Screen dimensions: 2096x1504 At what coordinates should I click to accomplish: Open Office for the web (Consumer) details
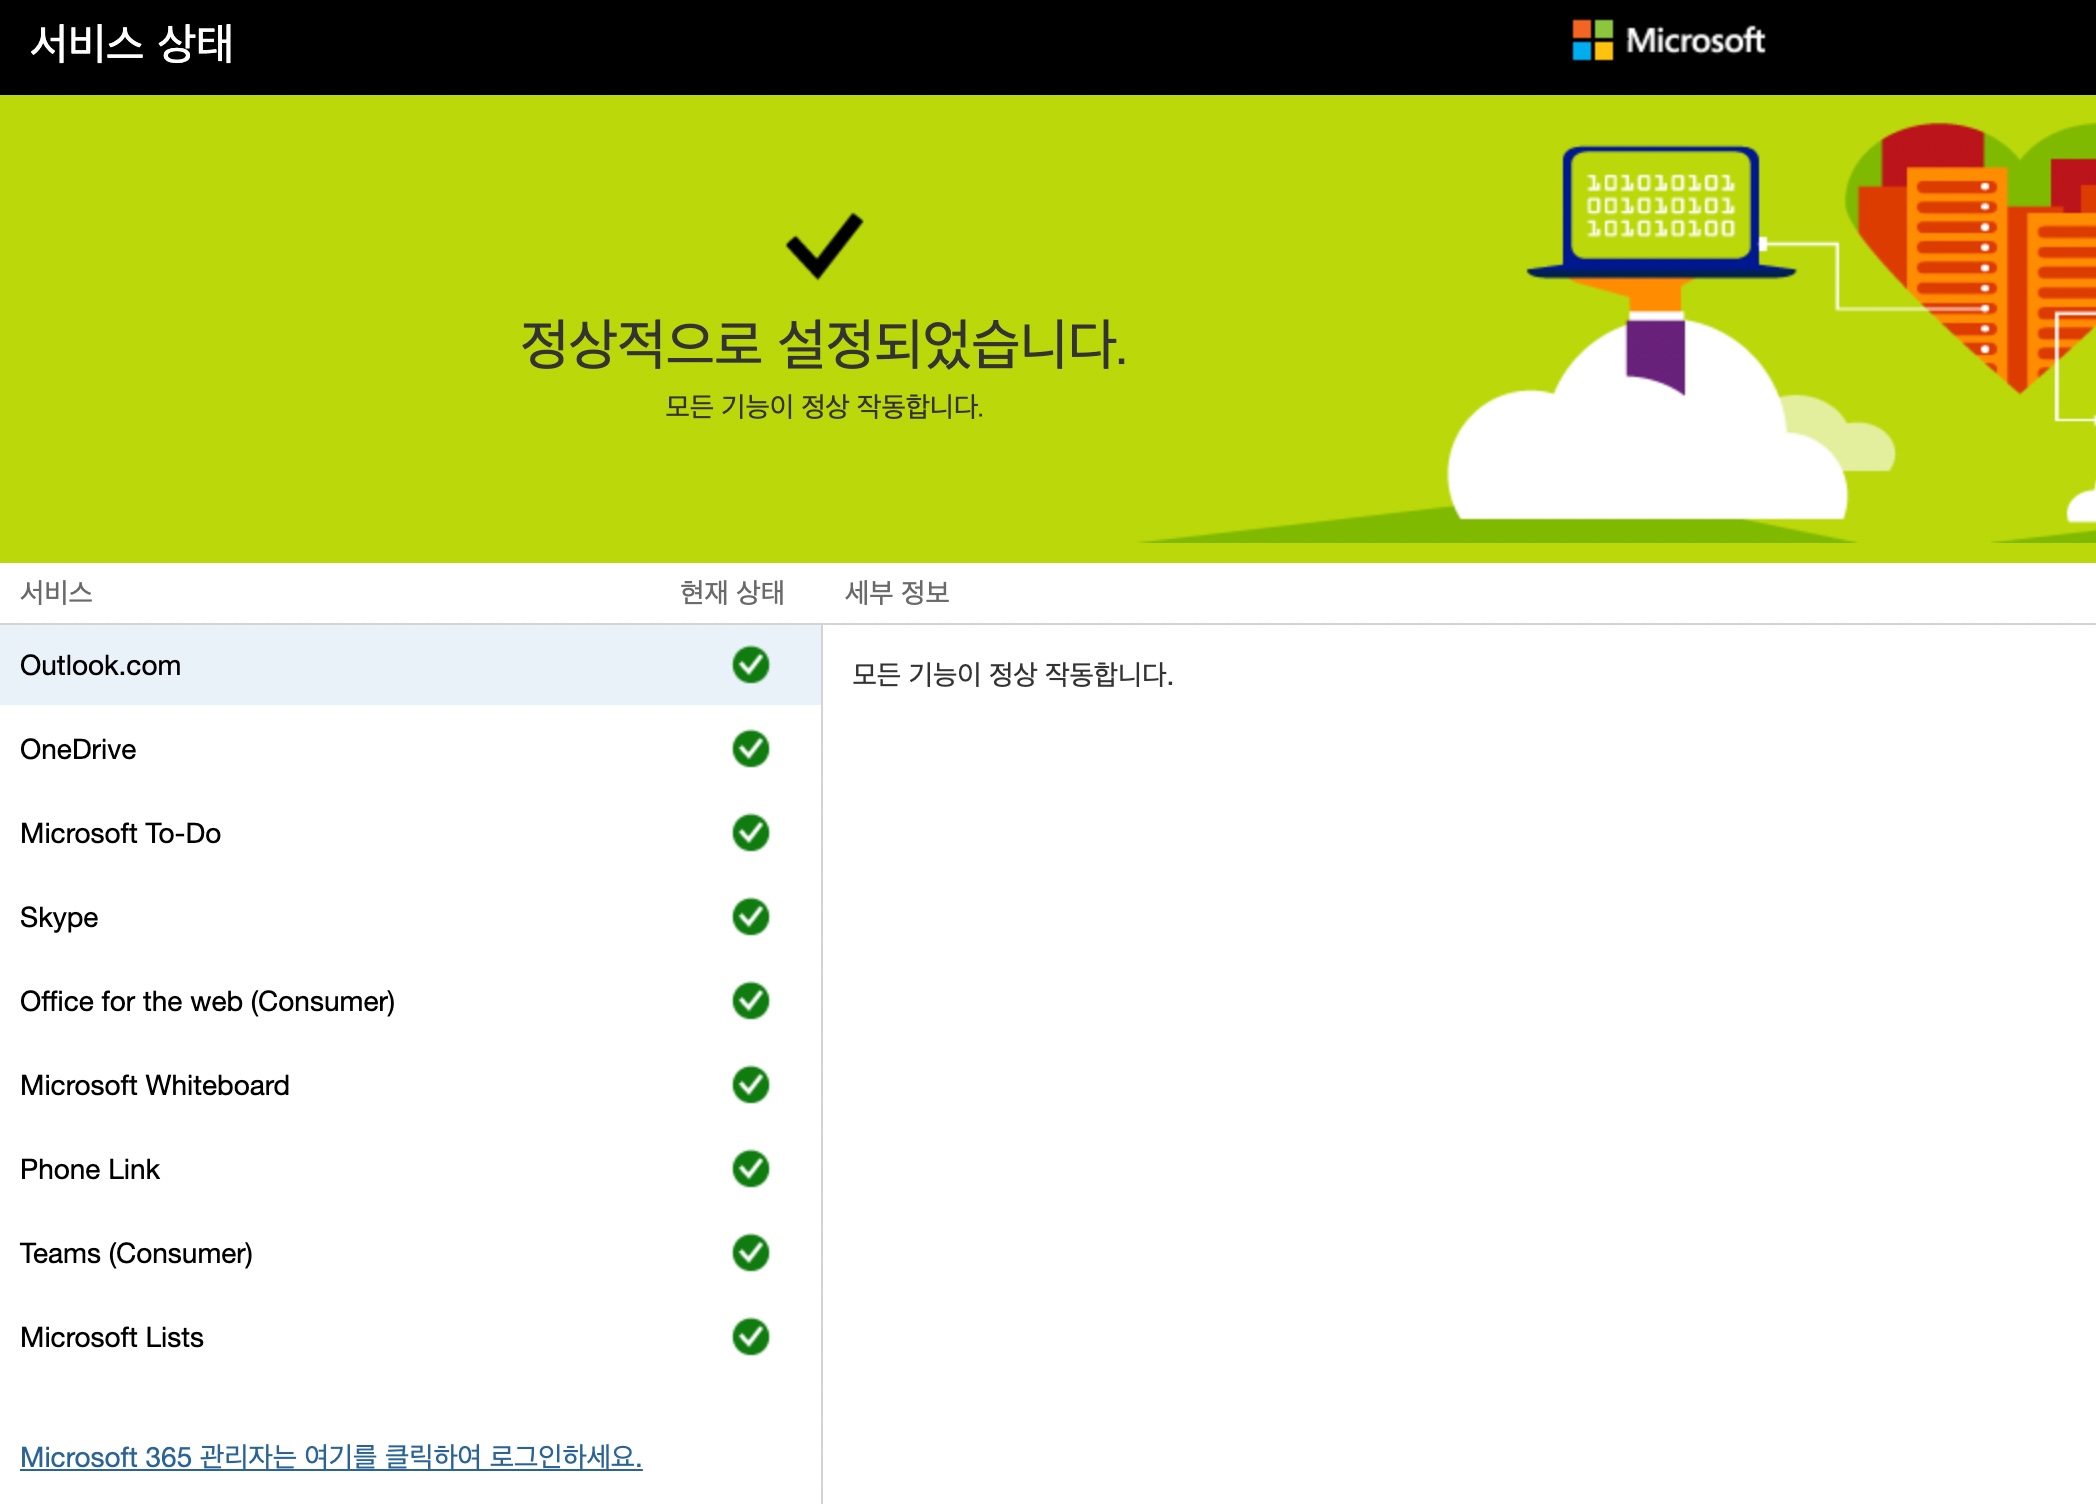[x=410, y=1001]
